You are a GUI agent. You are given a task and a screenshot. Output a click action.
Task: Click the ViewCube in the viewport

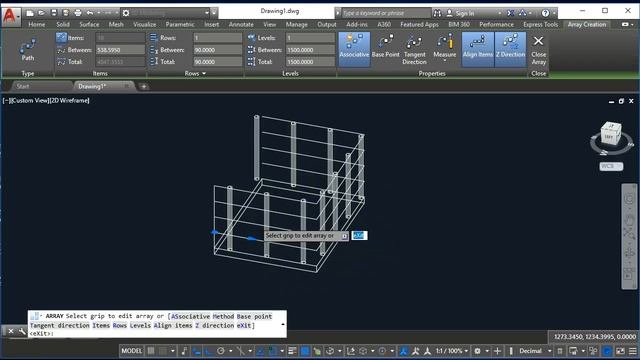pyautogui.click(x=611, y=133)
